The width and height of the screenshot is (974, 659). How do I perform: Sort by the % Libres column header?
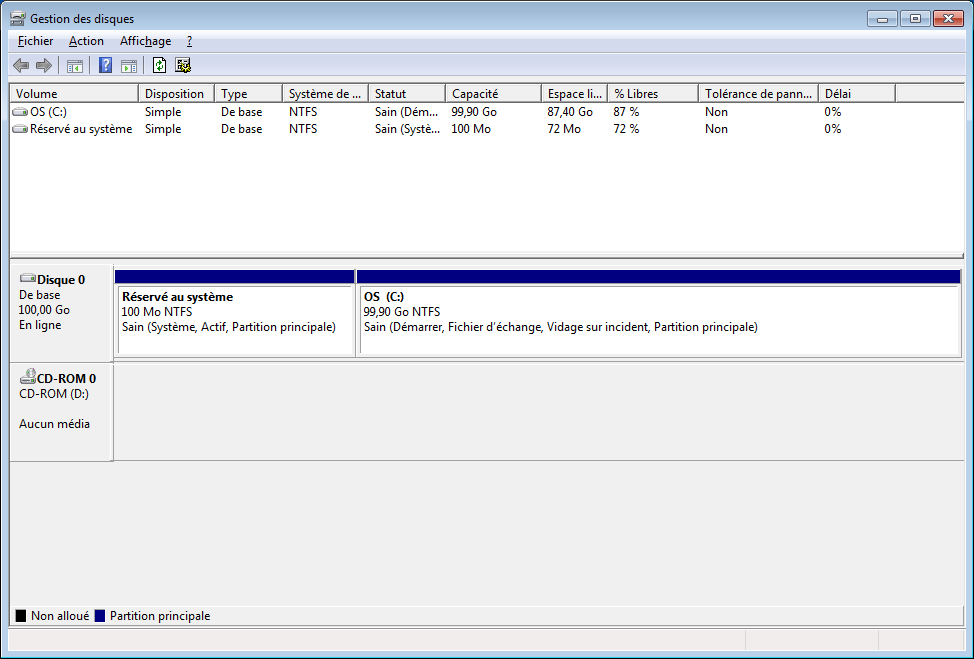click(653, 94)
